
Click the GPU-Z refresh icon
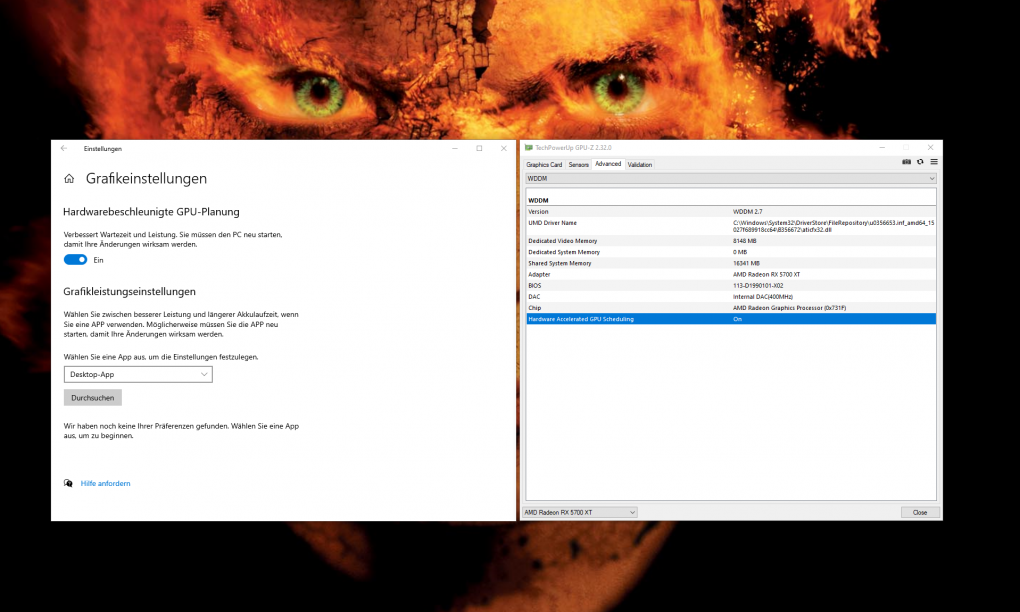coord(920,162)
